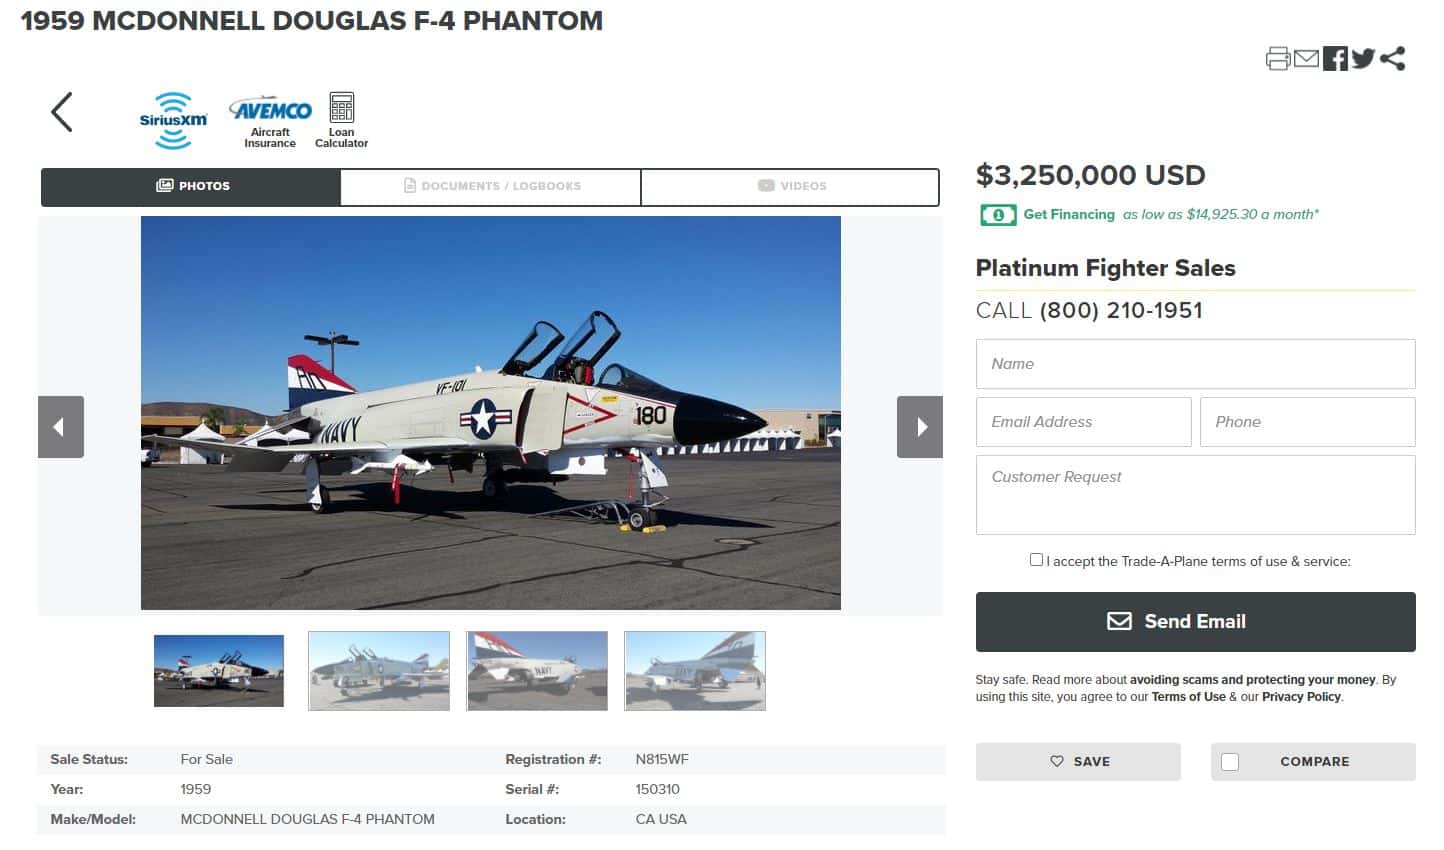The image size is (1444, 850).
Task: Open the generic share icon
Action: [1392, 58]
